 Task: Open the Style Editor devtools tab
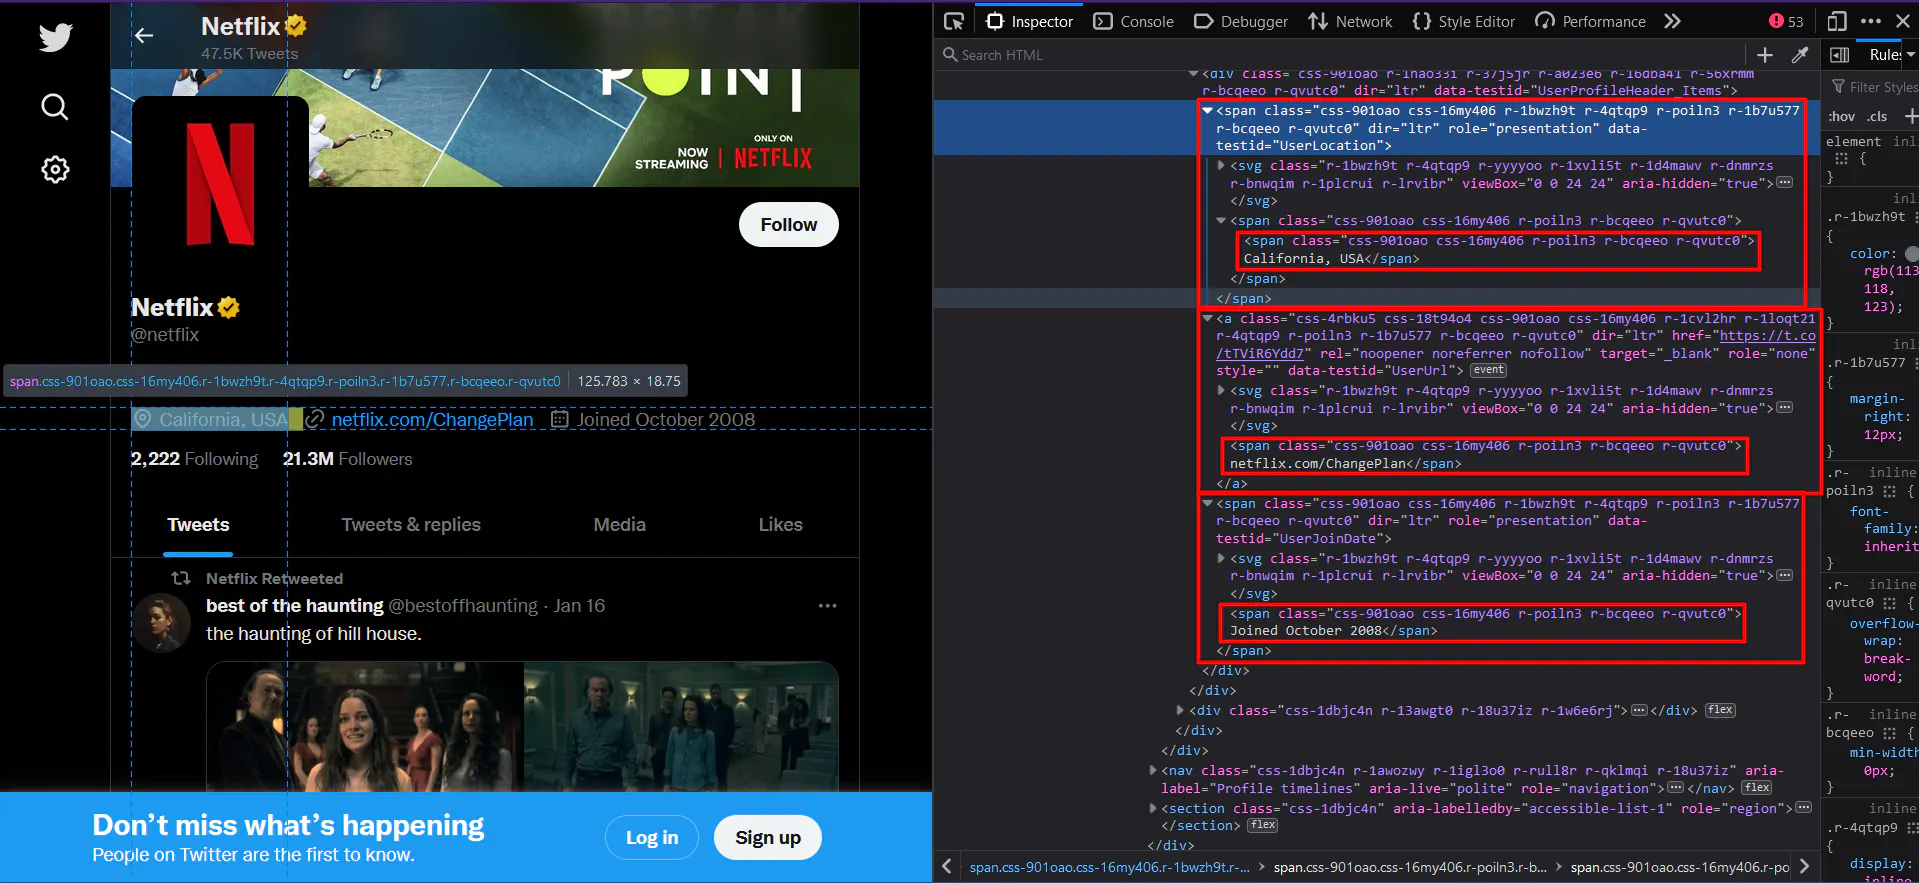pyautogui.click(x=1464, y=21)
